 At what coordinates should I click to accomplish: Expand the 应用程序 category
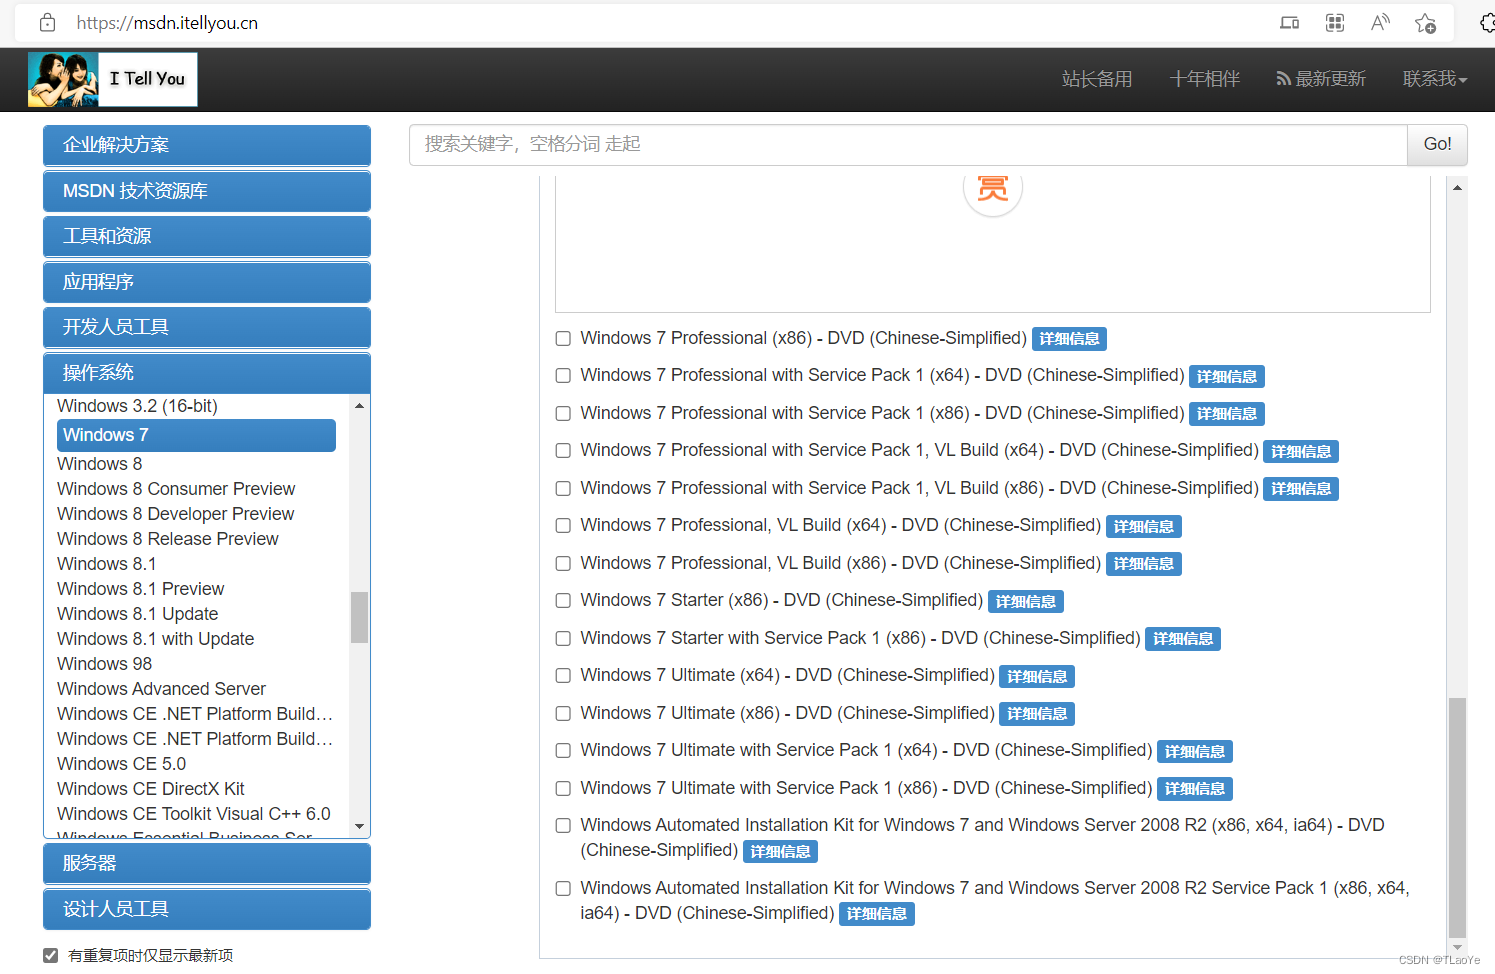[207, 282]
